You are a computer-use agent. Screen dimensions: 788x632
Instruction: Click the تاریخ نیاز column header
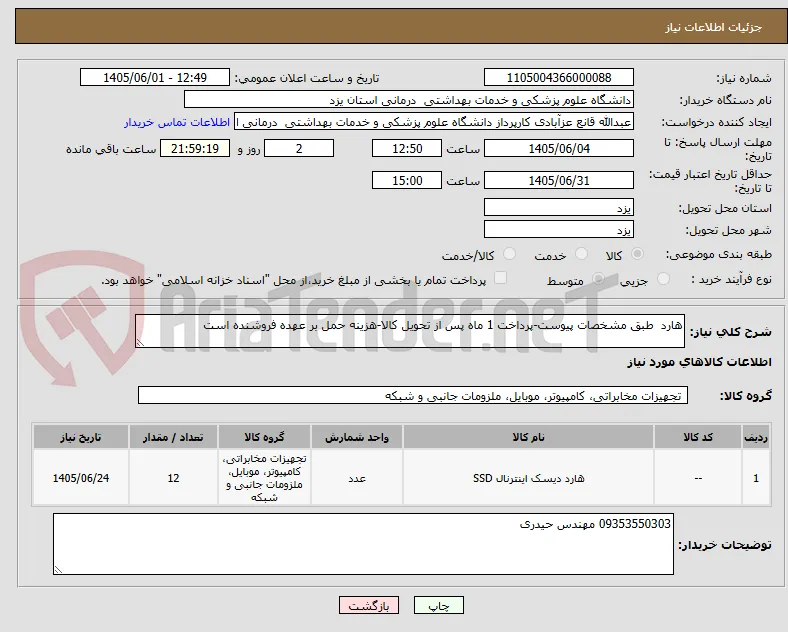[81, 437]
